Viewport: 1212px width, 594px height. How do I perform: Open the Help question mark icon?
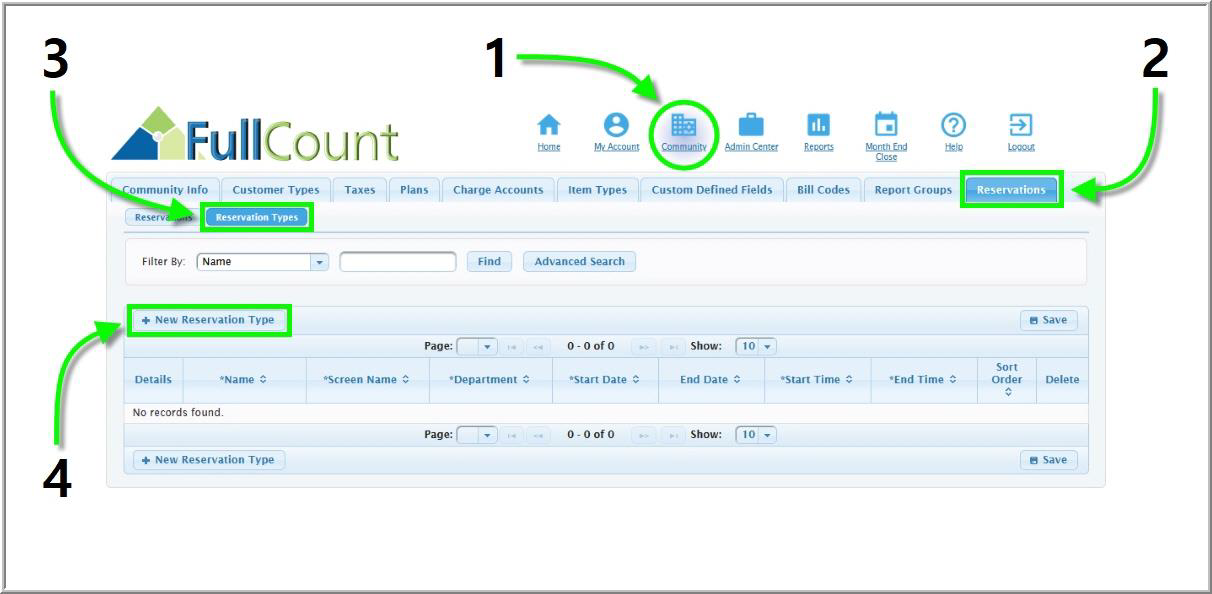[954, 125]
